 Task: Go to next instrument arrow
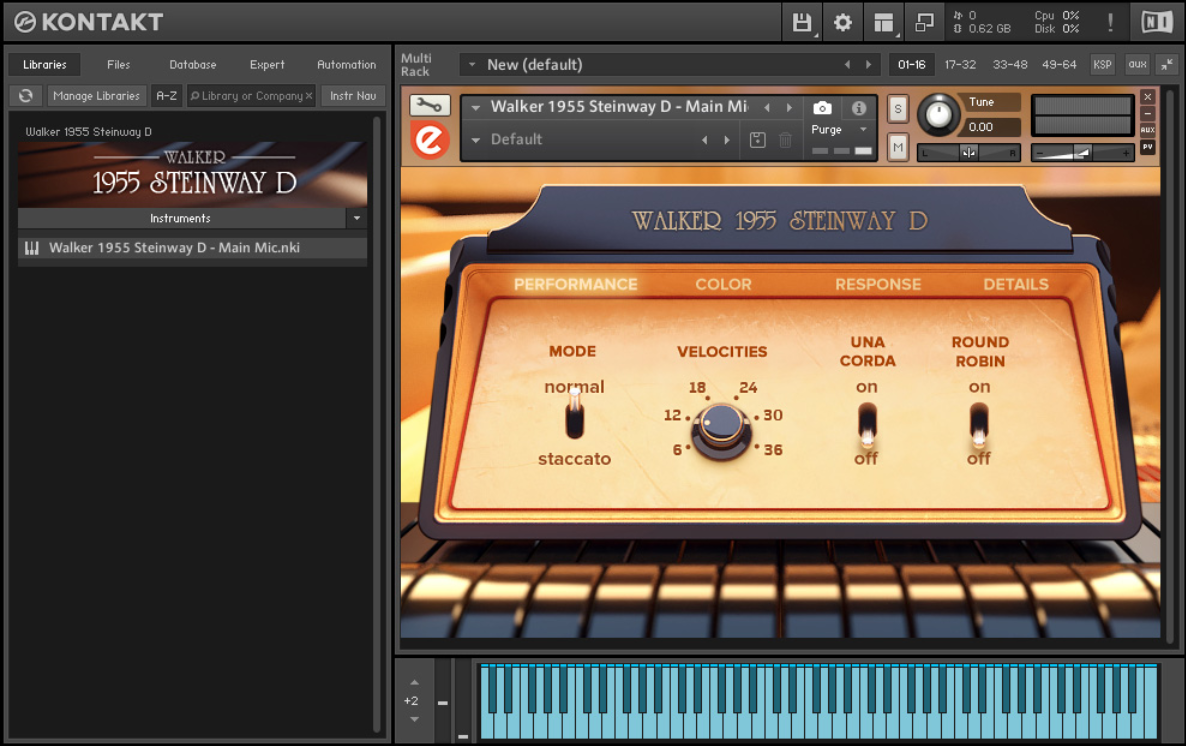click(x=789, y=107)
